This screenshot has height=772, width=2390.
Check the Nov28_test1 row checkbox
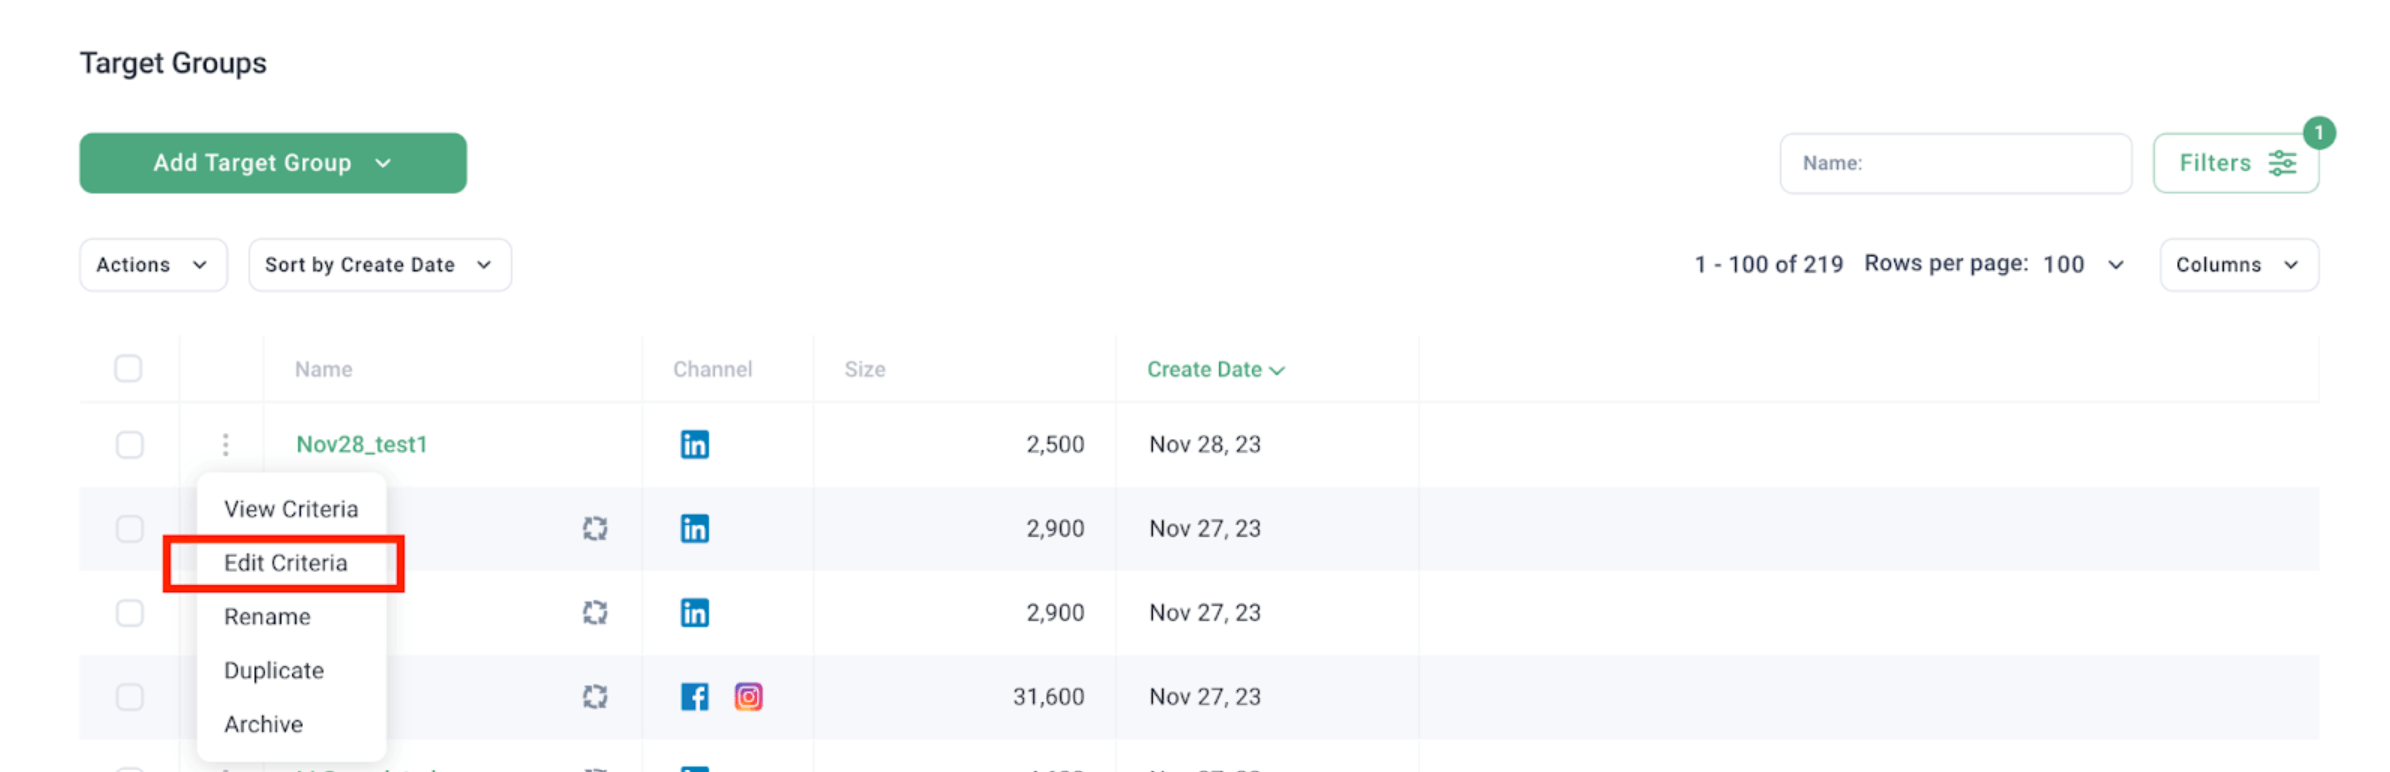tap(129, 444)
